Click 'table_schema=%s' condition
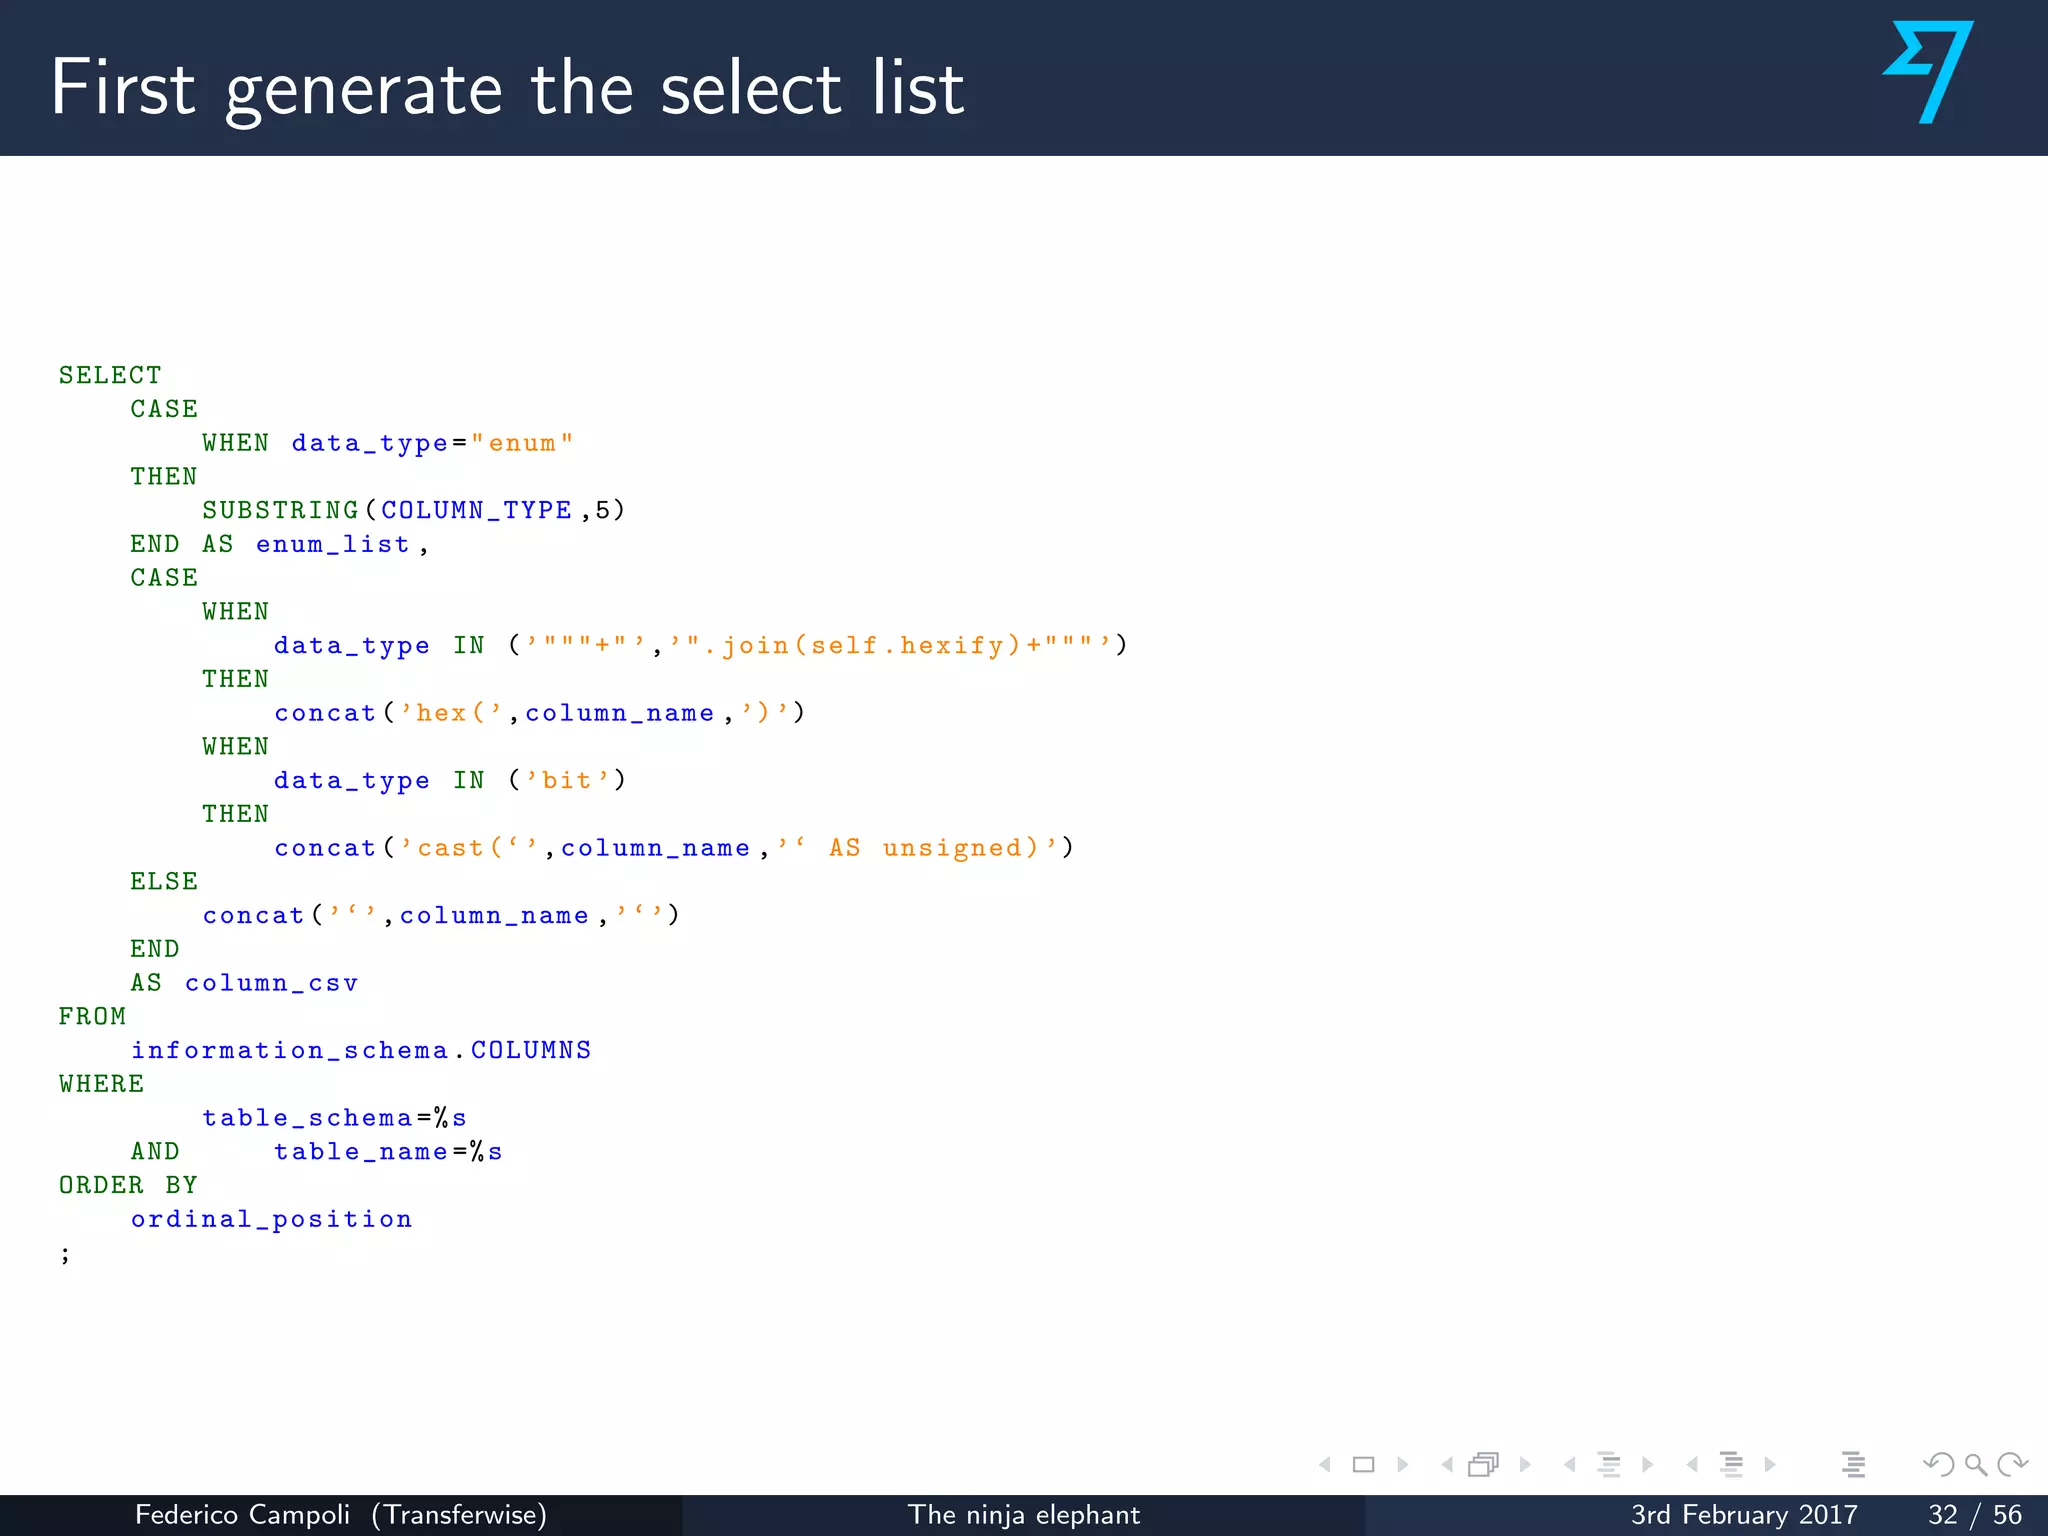Screen dimensions: 2048x1536 (x=334, y=1118)
